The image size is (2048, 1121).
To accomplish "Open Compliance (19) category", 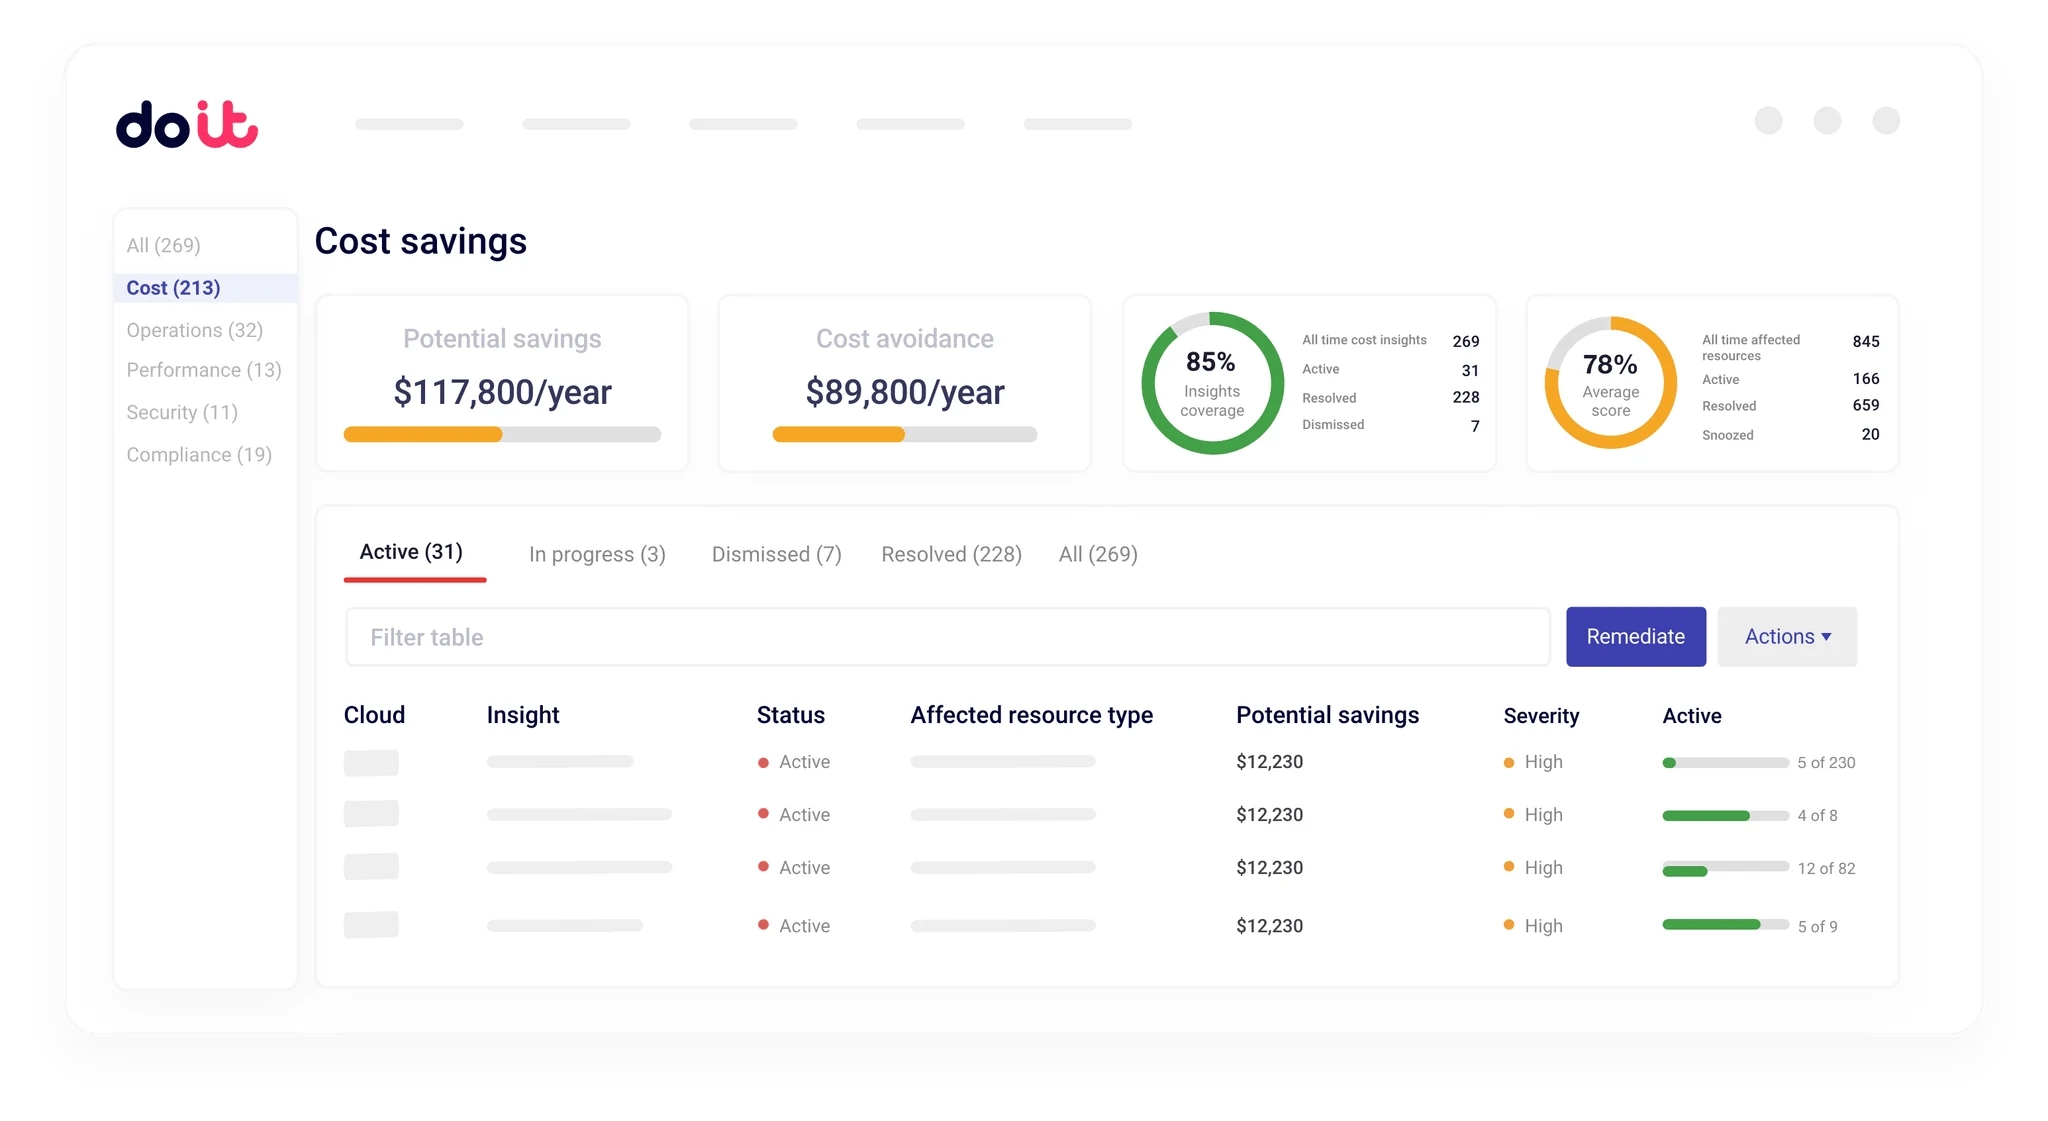I will click(x=199, y=455).
